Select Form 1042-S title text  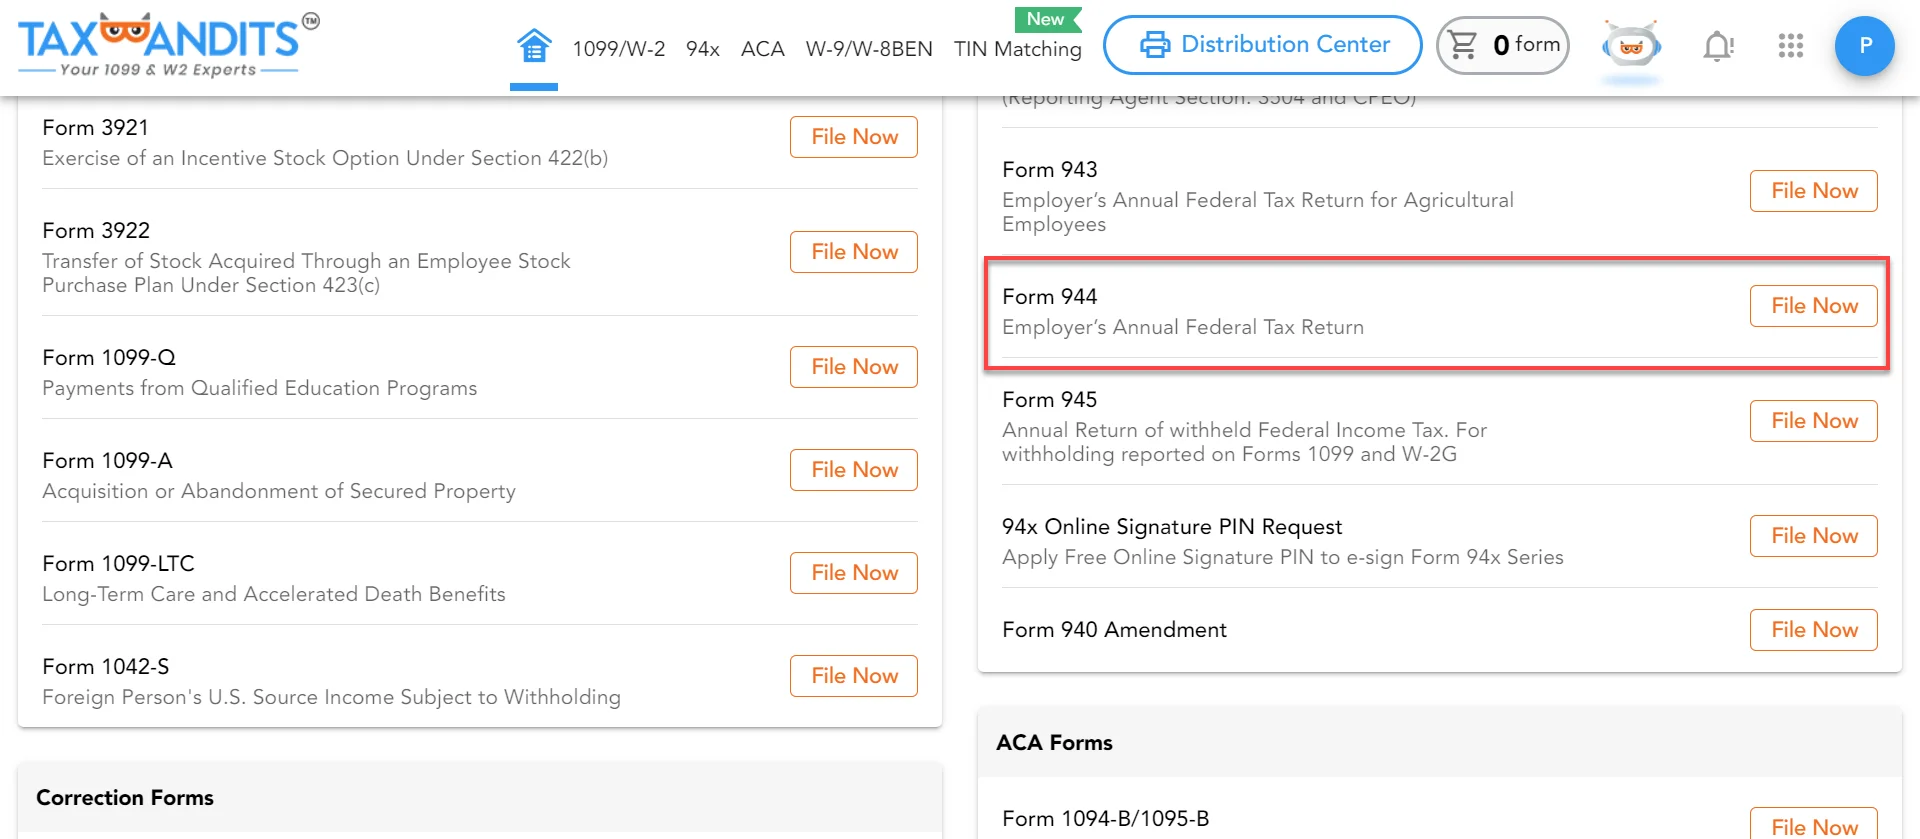click(x=106, y=667)
